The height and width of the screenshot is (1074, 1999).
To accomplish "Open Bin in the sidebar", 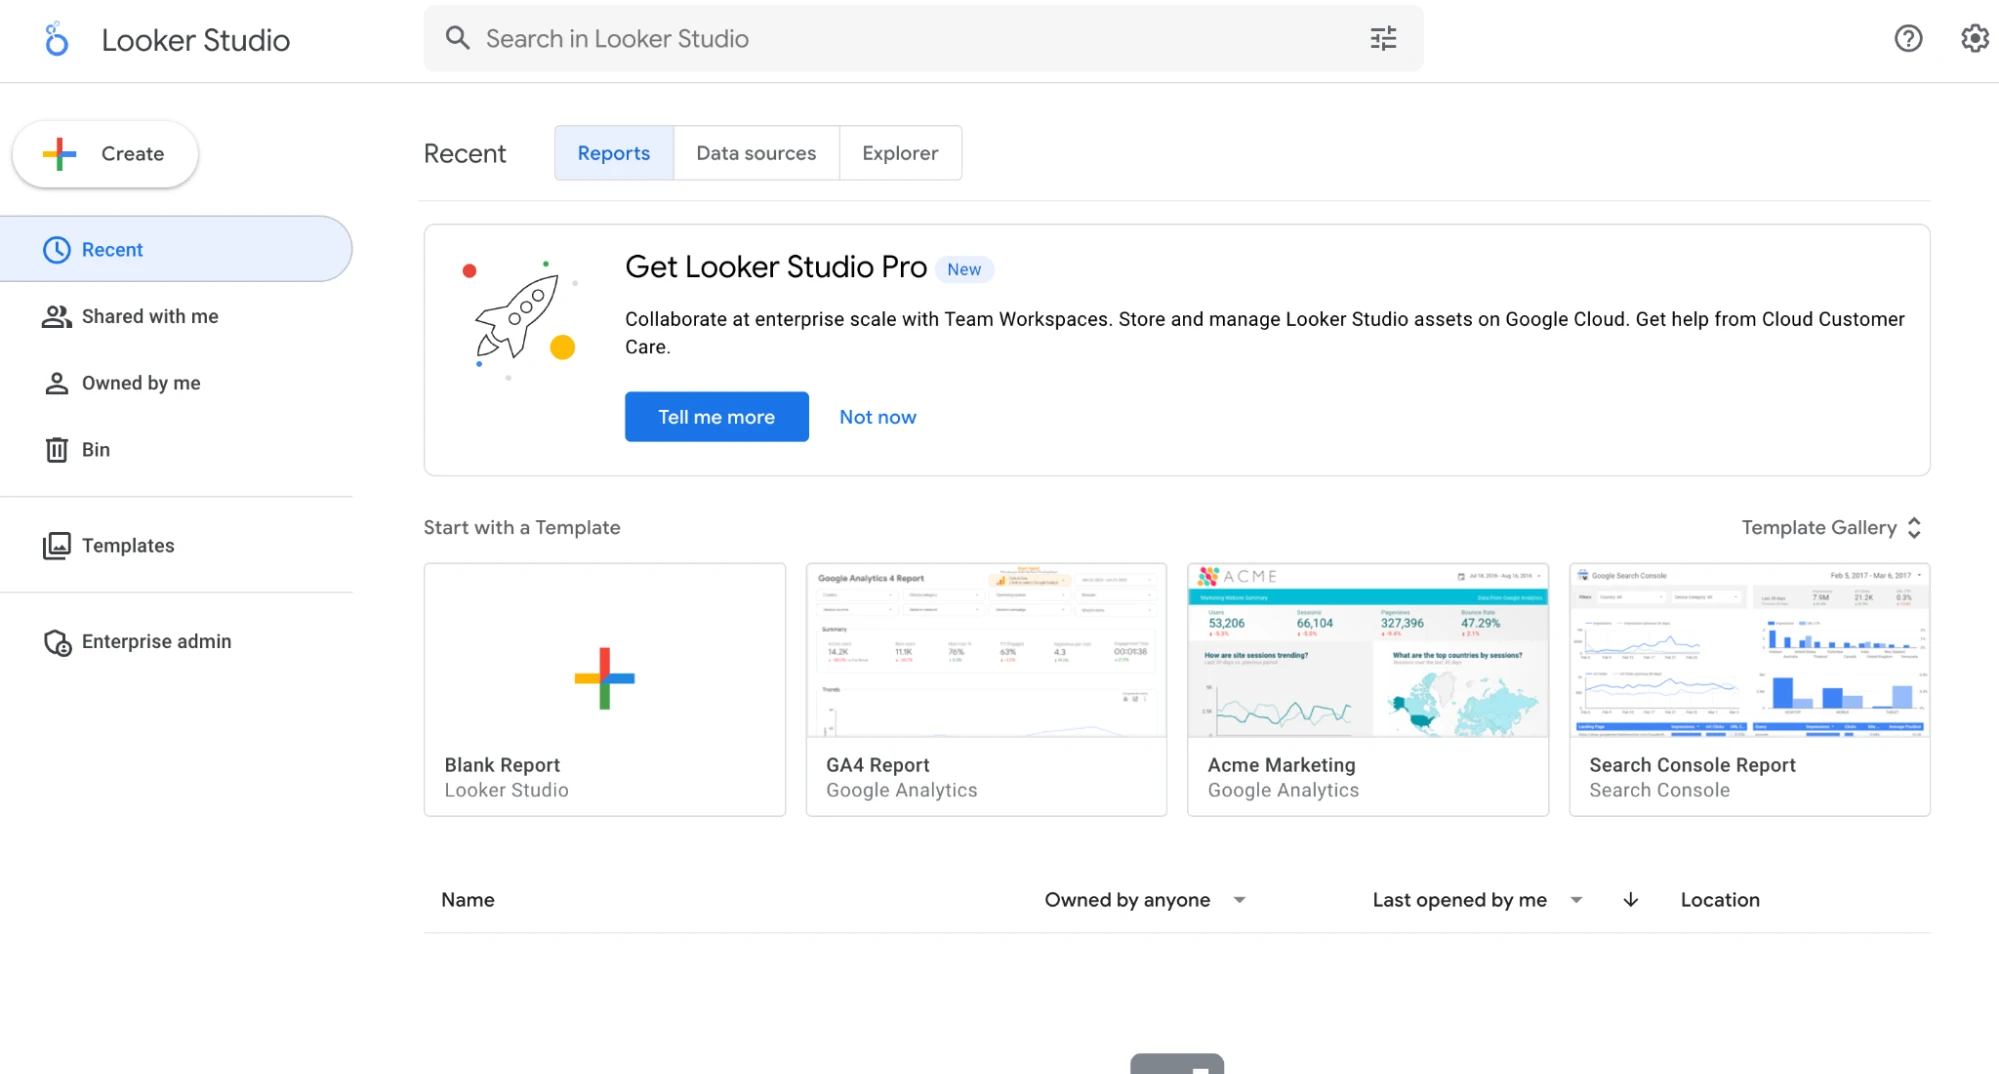I will point(176,450).
